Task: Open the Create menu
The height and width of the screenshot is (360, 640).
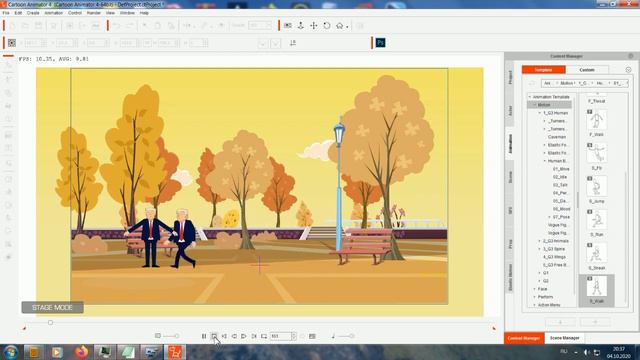Action: point(33,13)
